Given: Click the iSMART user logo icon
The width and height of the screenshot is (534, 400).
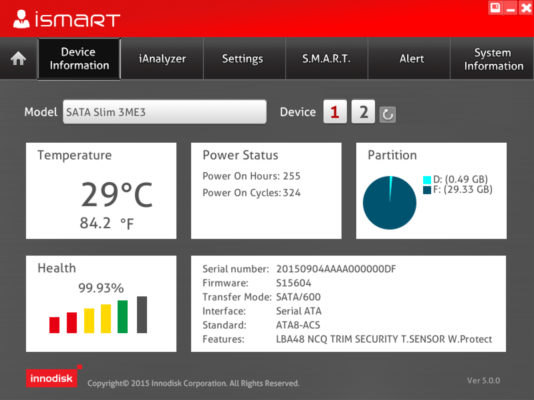Looking at the screenshot, I should 21,19.
